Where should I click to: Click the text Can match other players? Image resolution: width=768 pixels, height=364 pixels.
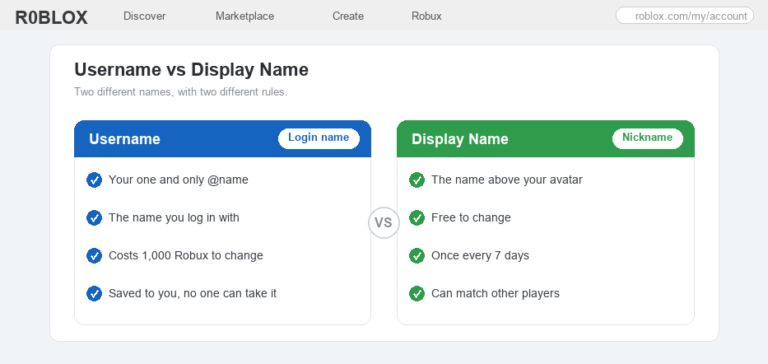[495, 293]
